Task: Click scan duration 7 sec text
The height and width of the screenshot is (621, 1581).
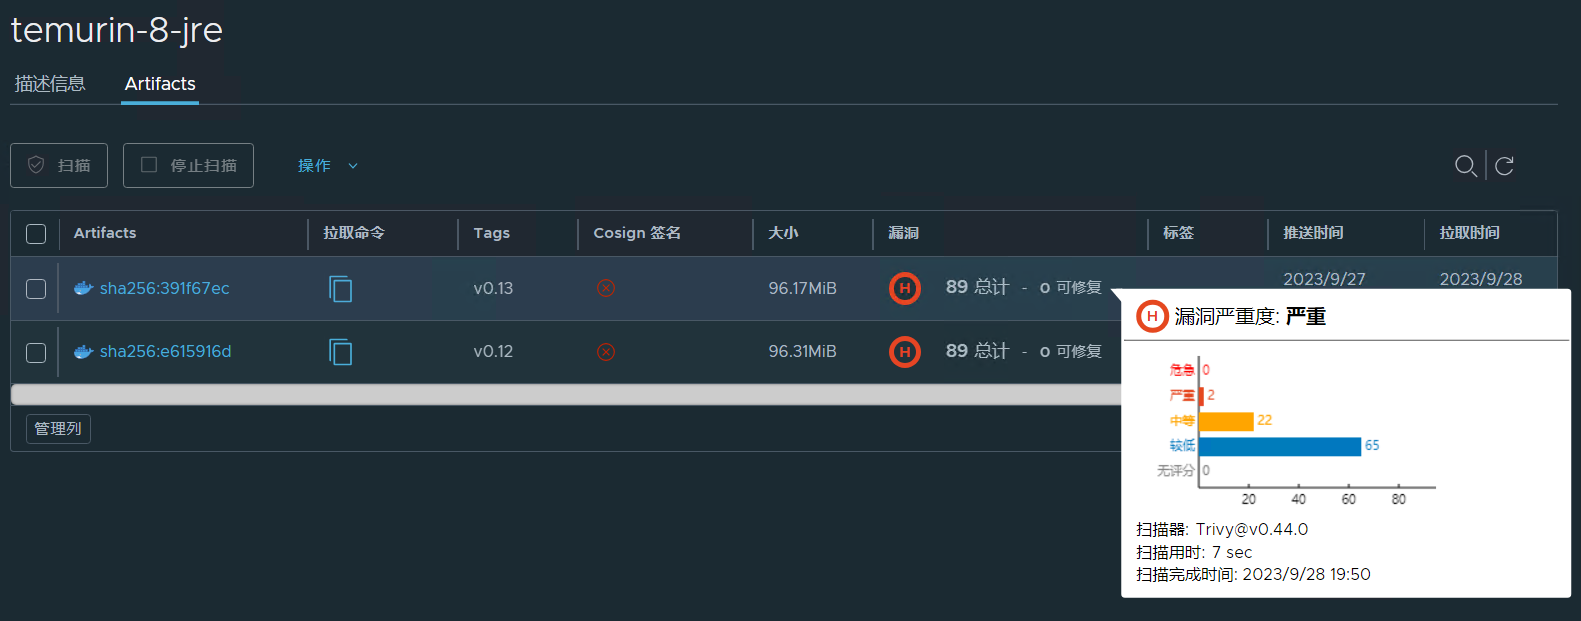Action: (1232, 553)
